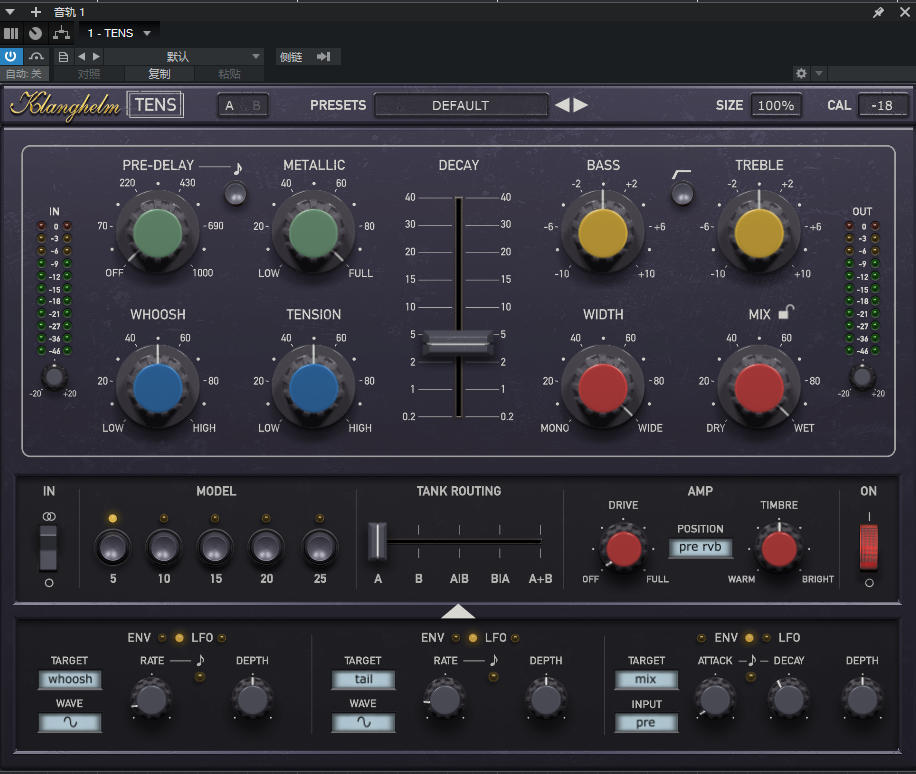Set tank routing to A+B
The width and height of the screenshot is (916, 774).
pos(540,579)
